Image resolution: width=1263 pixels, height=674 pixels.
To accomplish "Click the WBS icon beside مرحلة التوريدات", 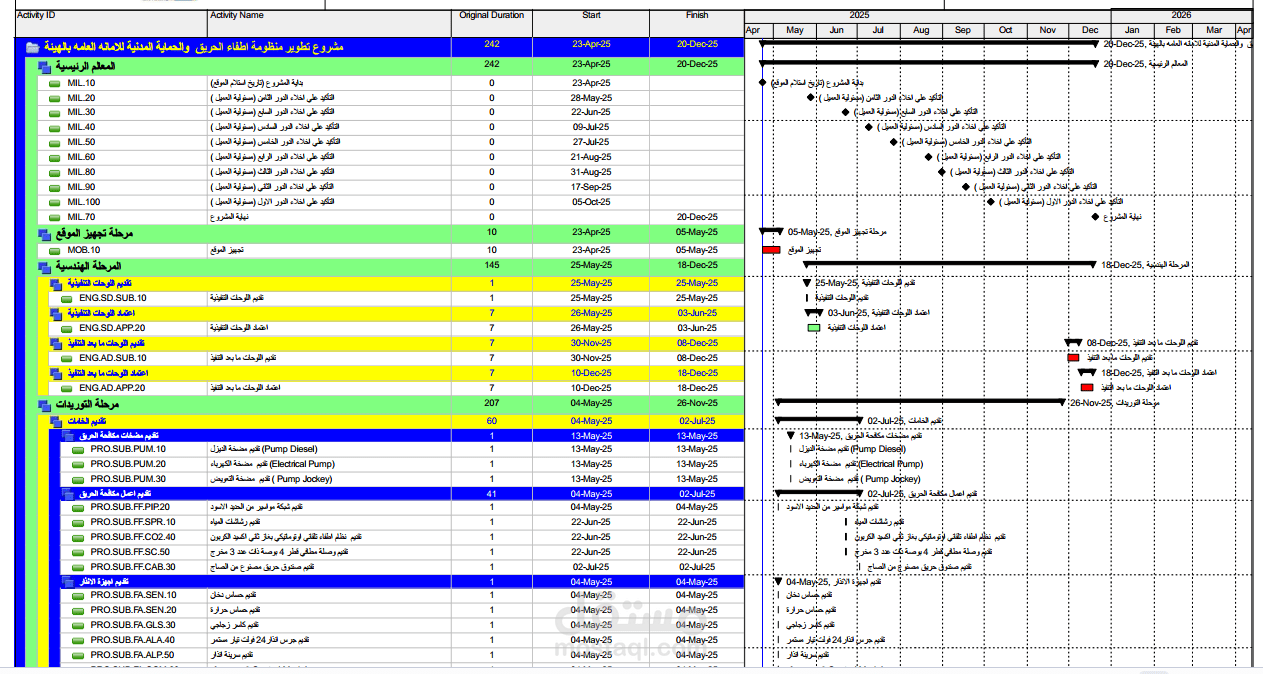I will [44, 405].
